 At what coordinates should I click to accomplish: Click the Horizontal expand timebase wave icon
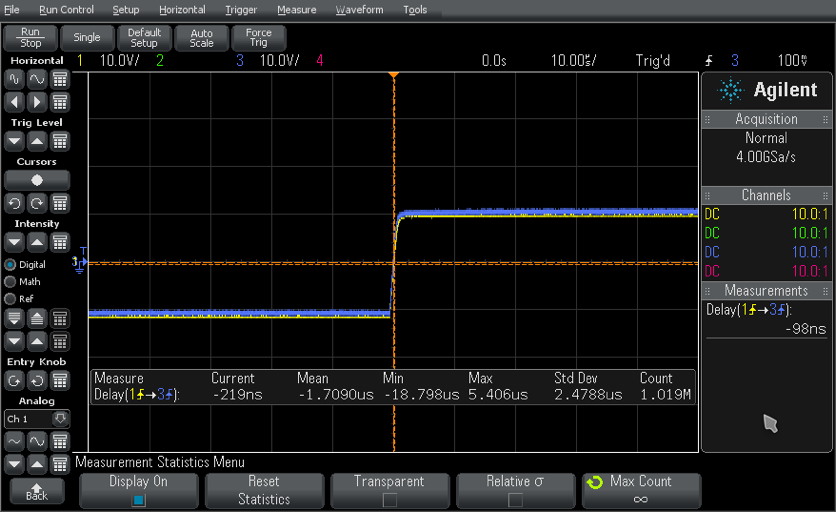[37, 79]
